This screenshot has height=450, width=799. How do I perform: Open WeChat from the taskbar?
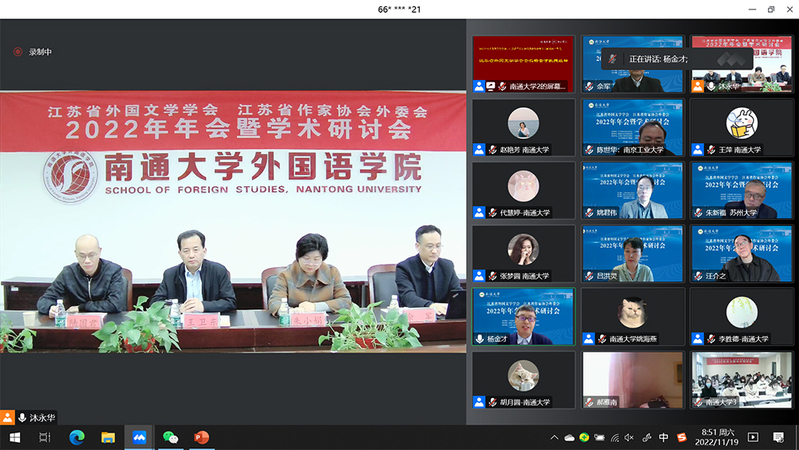[170, 438]
